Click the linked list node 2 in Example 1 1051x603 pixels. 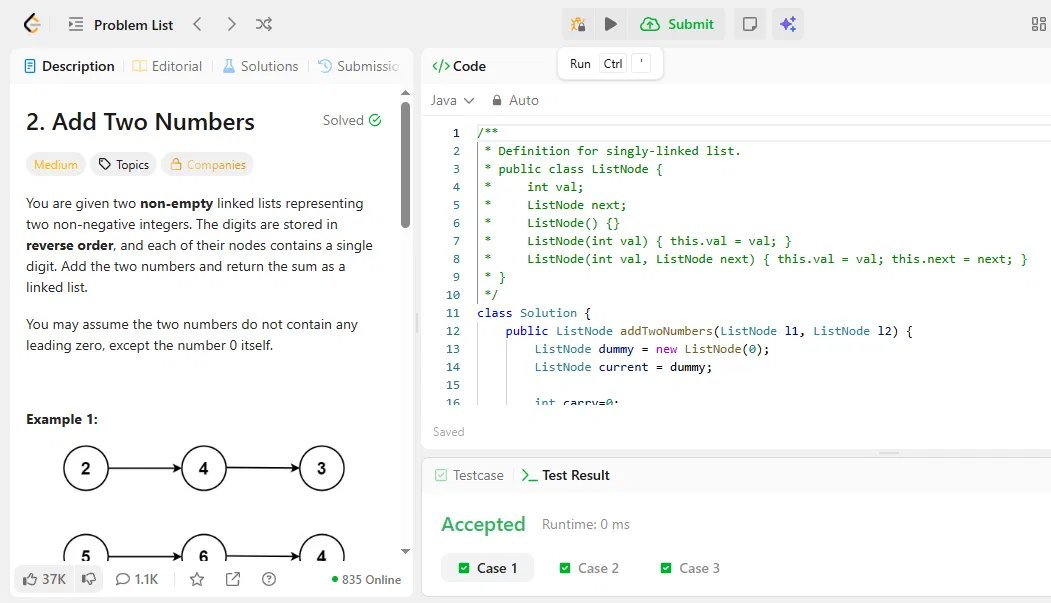click(x=86, y=468)
